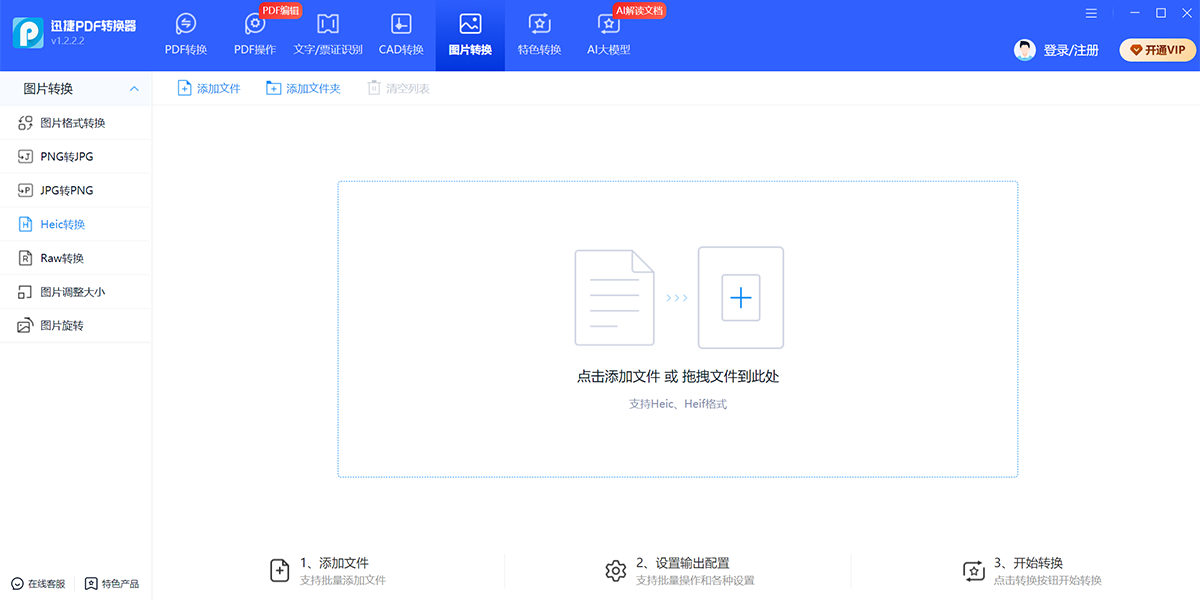This screenshot has width=1200, height=600.
Task: Click the 开通VIP button
Action: 1157,50
